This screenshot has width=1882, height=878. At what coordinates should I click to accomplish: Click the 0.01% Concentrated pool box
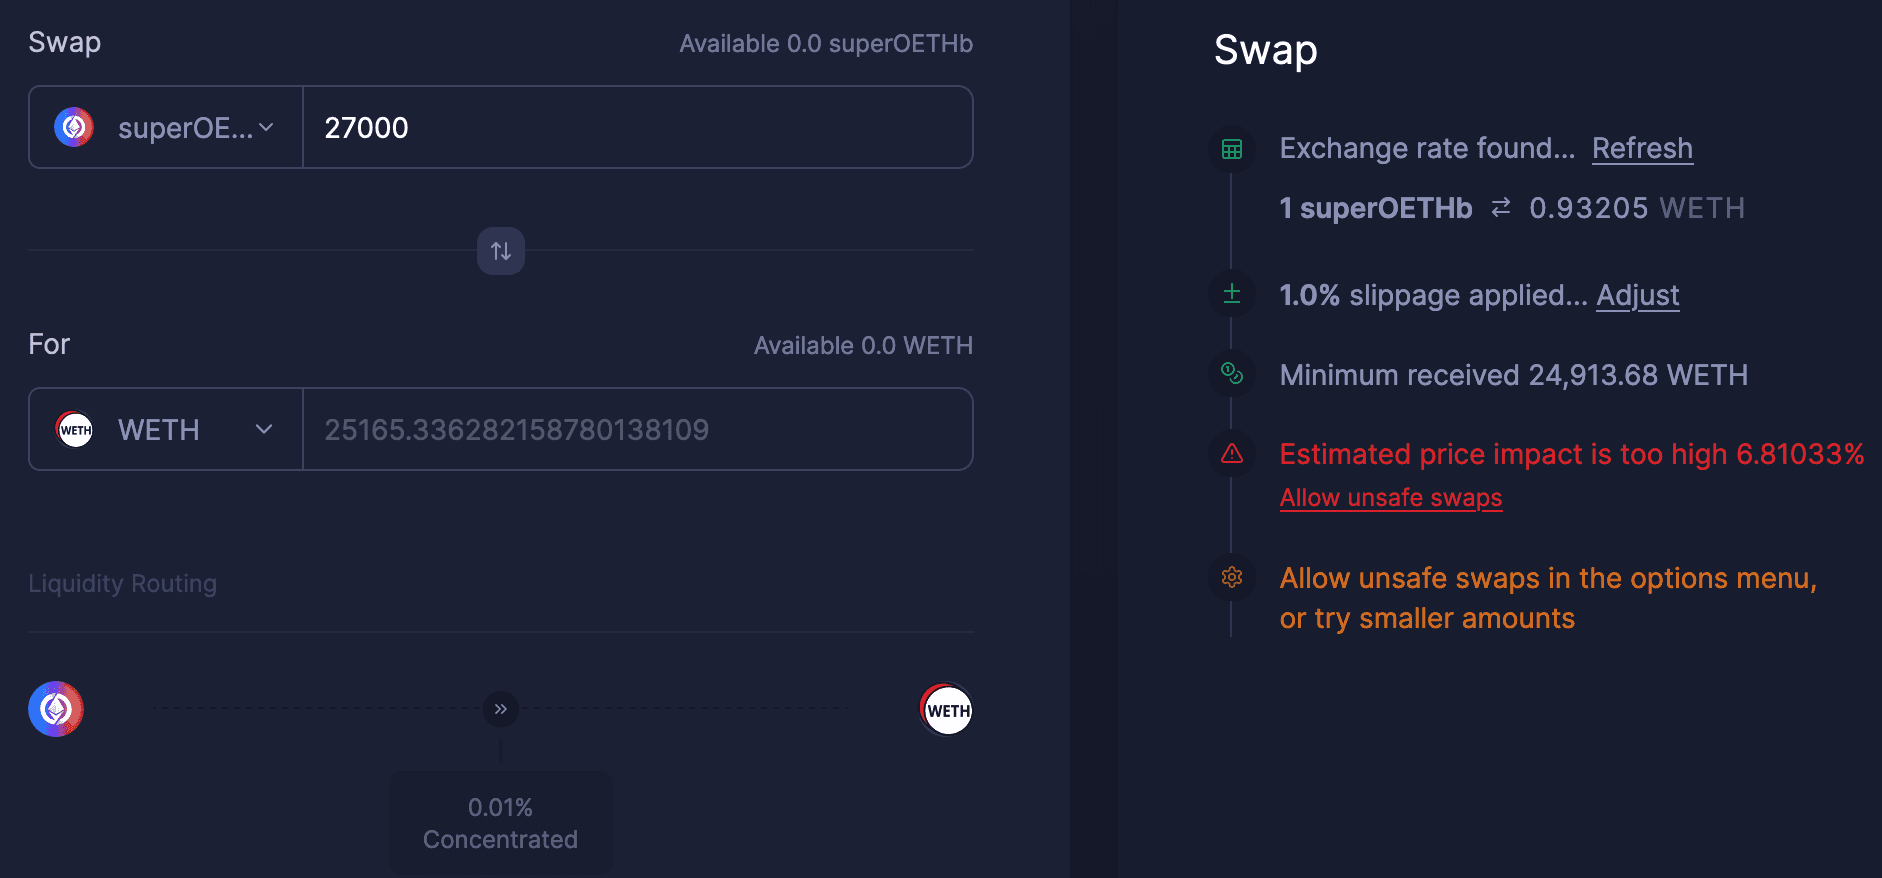[x=501, y=823]
